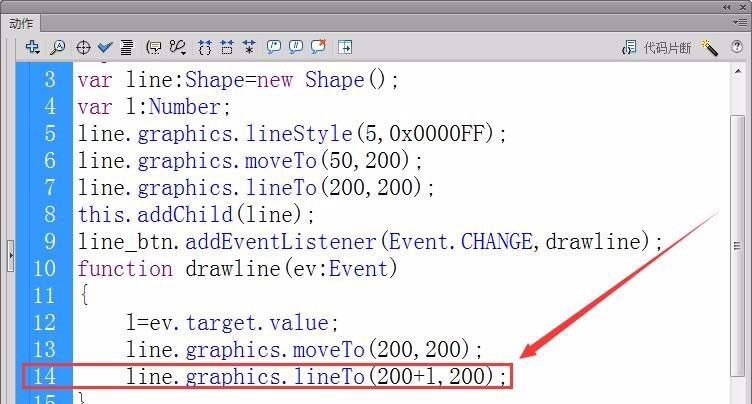Switch to the 动作 panel tab
Viewport: 752px width, 404px height.
click(21, 24)
